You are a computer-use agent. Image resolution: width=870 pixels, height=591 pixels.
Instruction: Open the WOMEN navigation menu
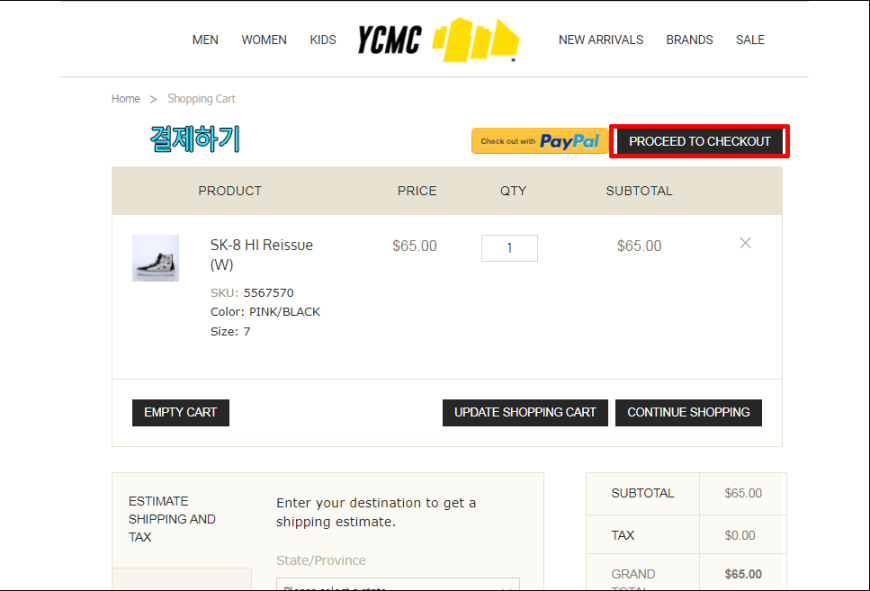point(264,40)
